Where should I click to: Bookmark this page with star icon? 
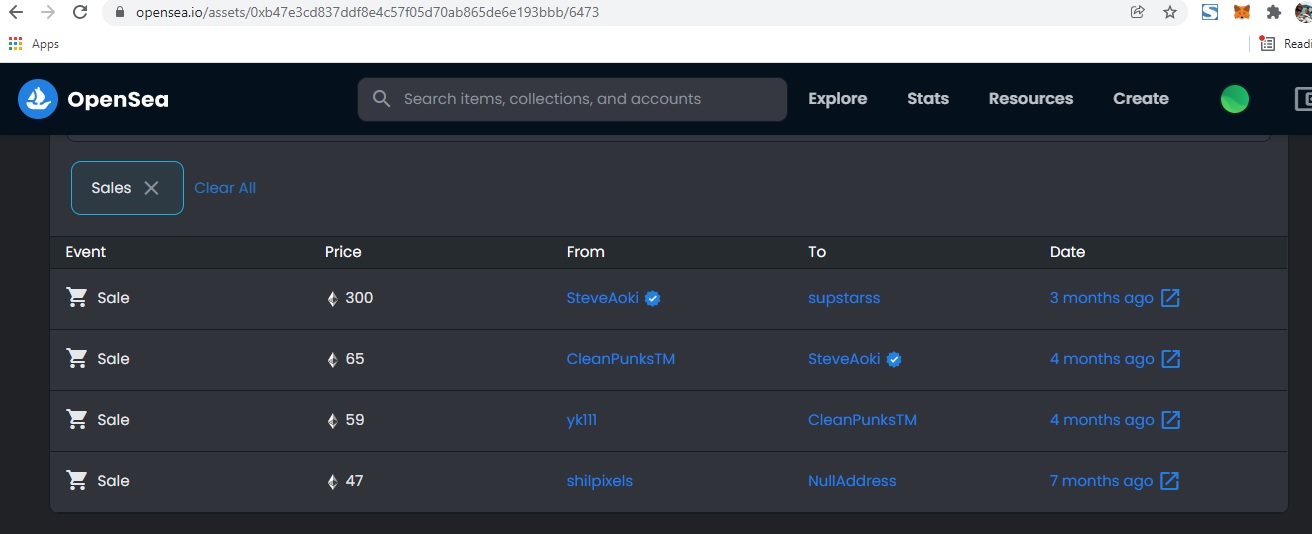tap(1170, 12)
